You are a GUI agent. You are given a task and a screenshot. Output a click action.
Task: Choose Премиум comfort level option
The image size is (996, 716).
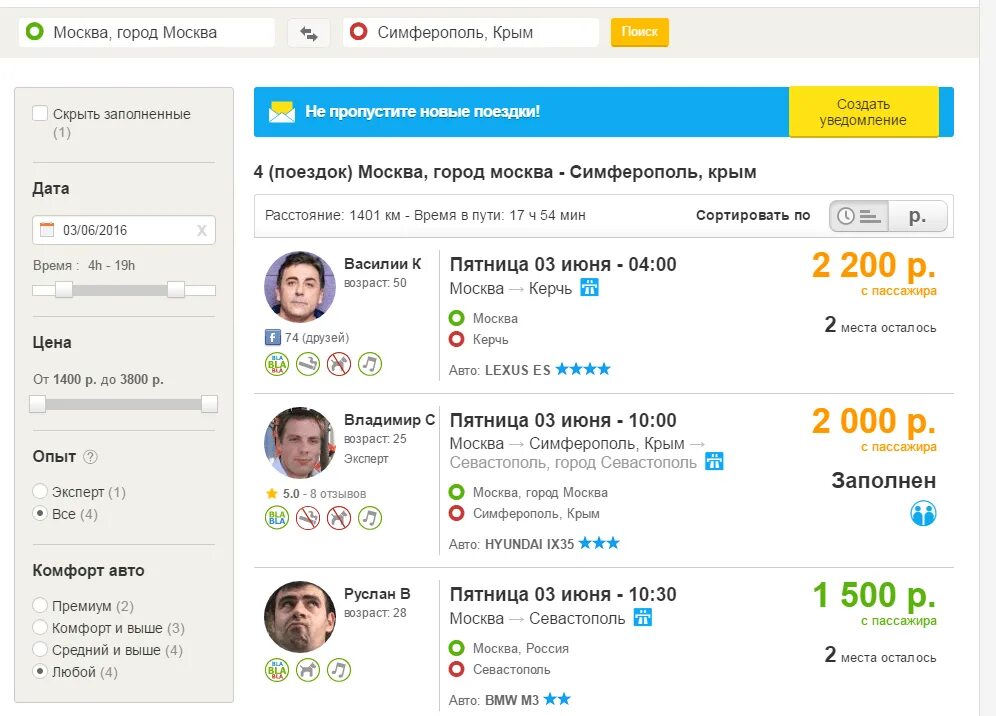click(40, 605)
